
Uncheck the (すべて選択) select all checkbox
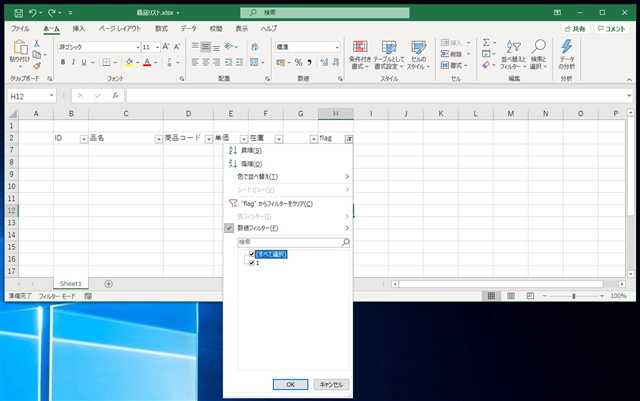pyautogui.click(x=252, y=254)
